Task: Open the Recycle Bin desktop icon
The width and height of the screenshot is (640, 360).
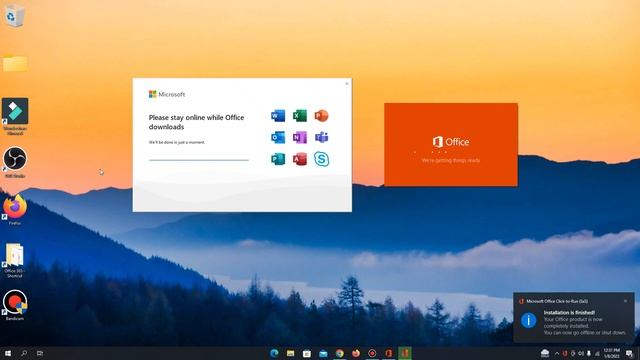Action: (x=15, y=16)
